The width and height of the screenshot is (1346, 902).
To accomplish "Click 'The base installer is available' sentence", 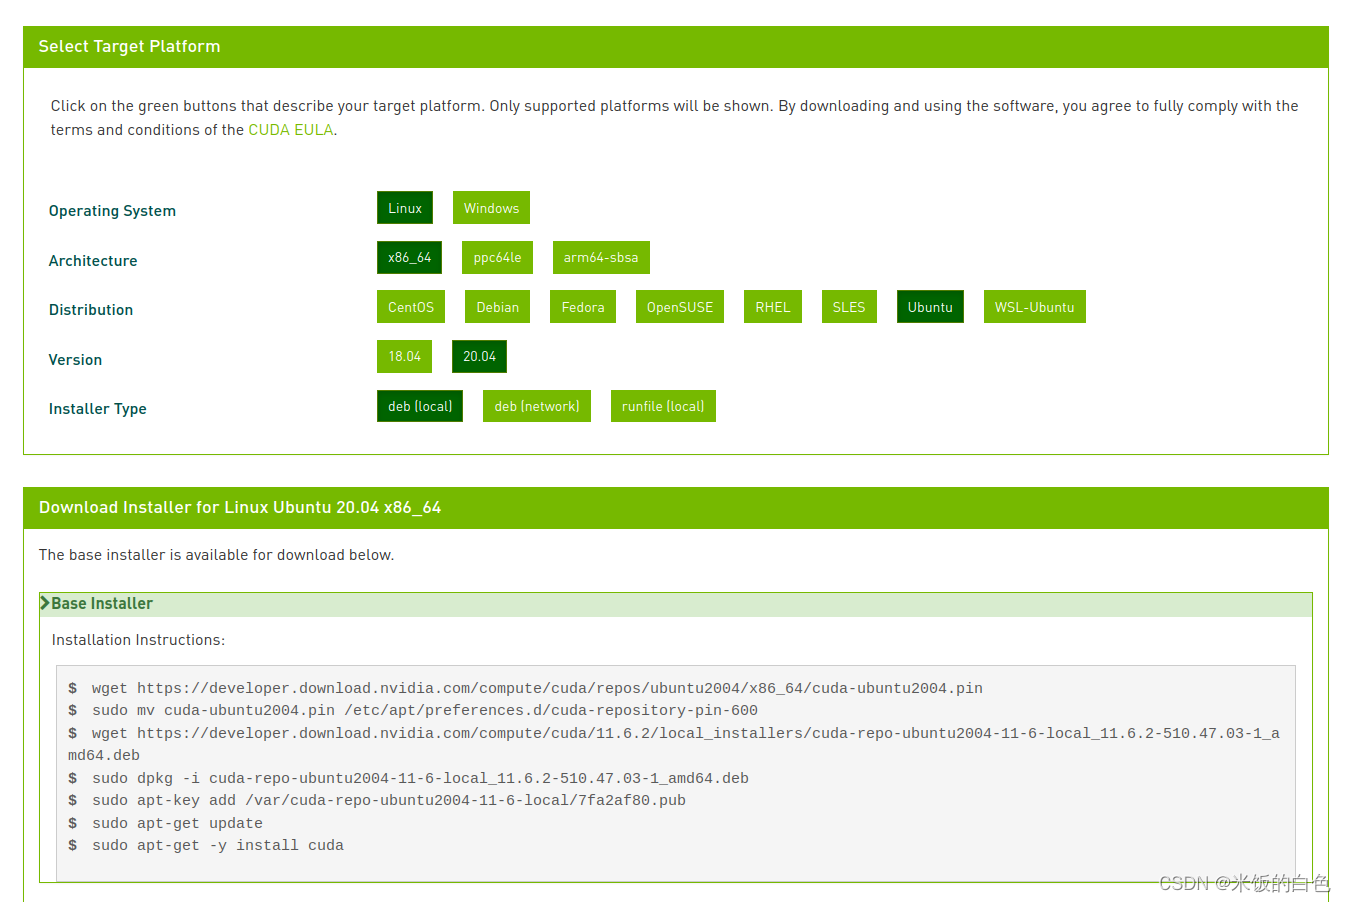I will pyautogui.click(x=216, y=555).
